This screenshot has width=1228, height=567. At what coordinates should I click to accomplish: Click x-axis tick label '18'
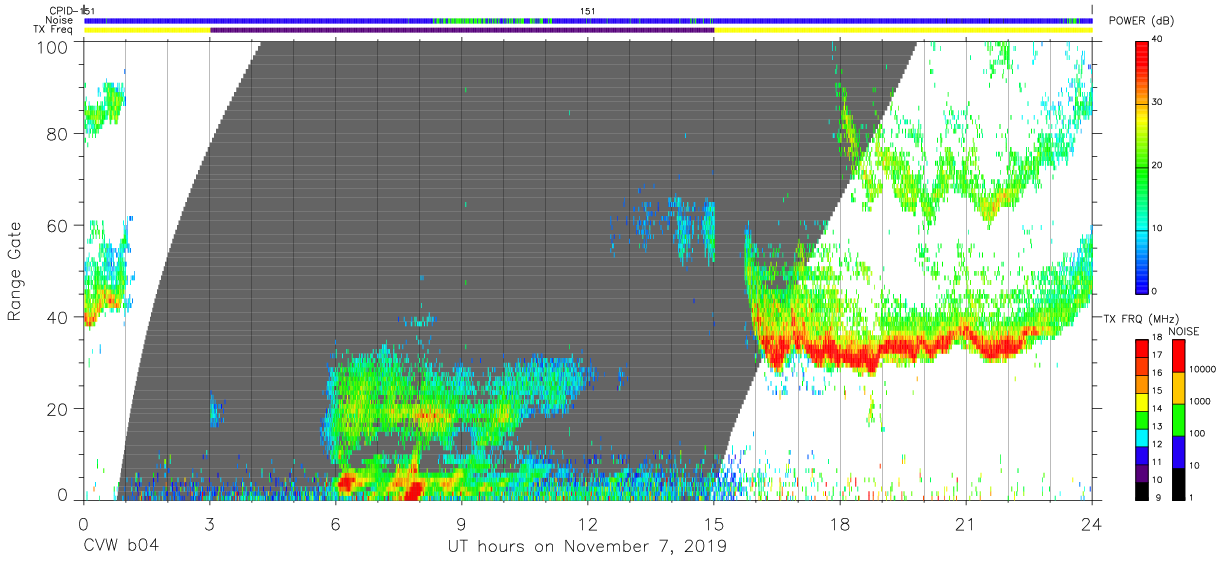click(840, 524)
